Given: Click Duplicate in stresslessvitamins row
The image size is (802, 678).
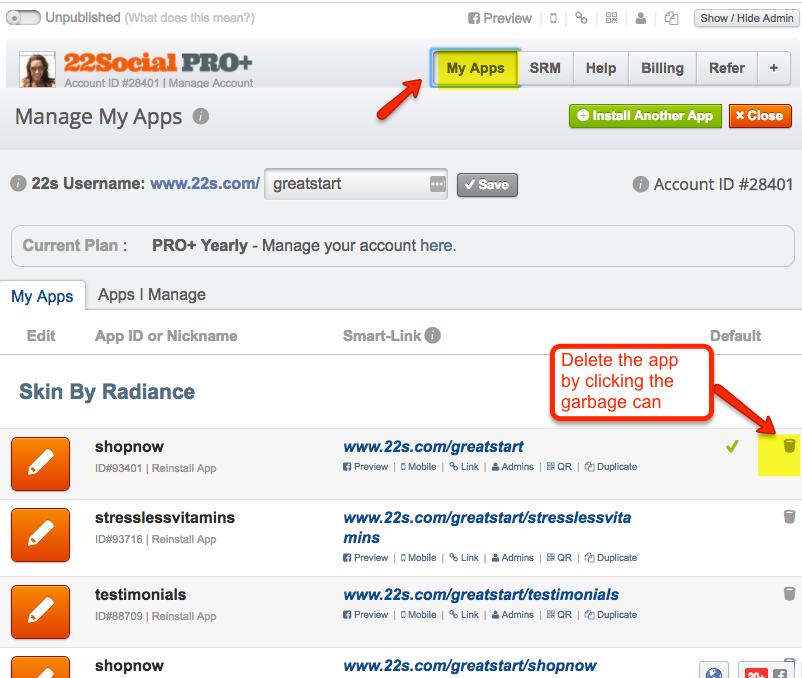Looking at the screenshot, I should click(x=611, y=558).
